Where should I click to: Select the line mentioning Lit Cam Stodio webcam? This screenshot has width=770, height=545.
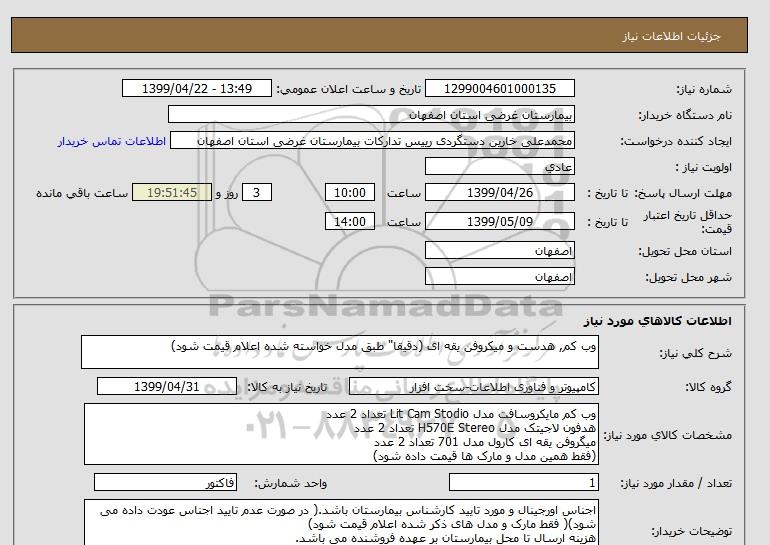(461, 414)
